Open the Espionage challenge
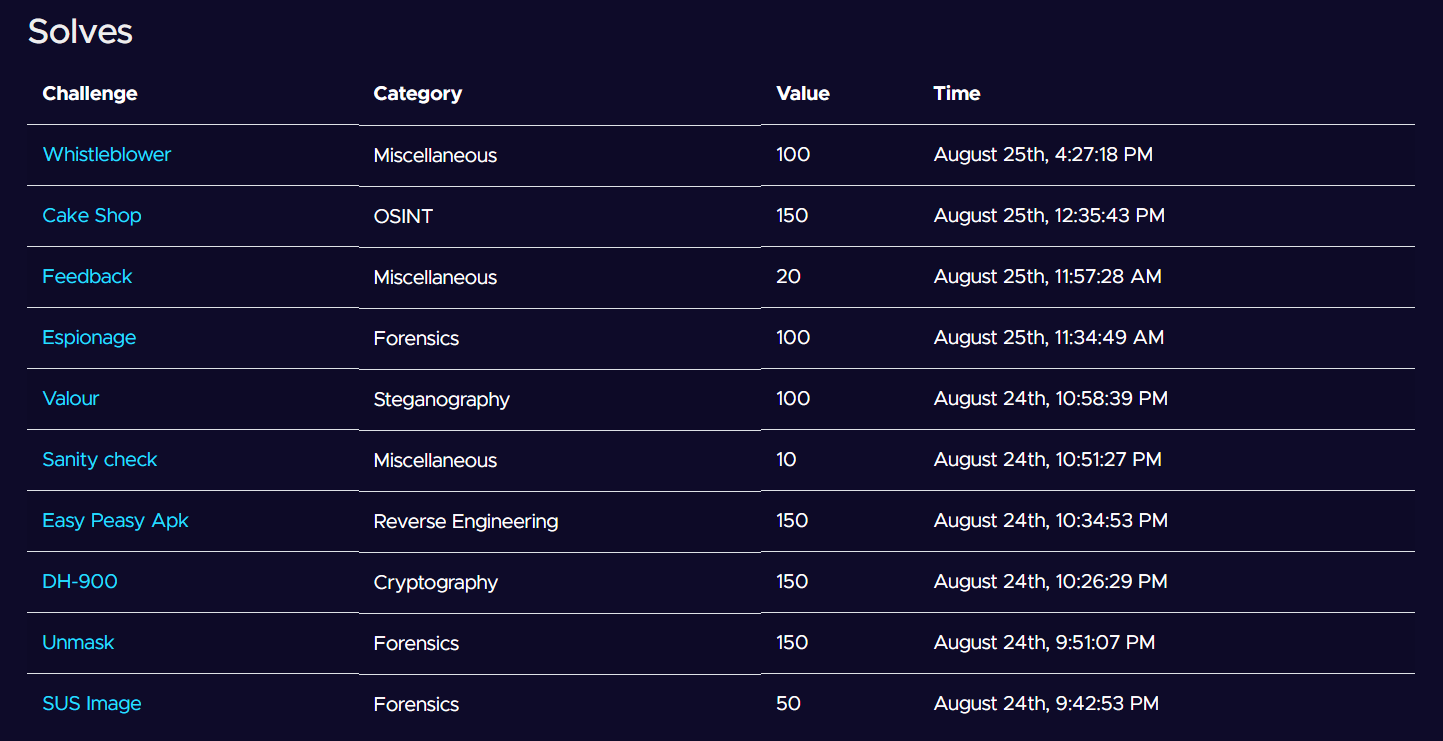The width and height of the screenshot is (1443, 741). point(89,338)
